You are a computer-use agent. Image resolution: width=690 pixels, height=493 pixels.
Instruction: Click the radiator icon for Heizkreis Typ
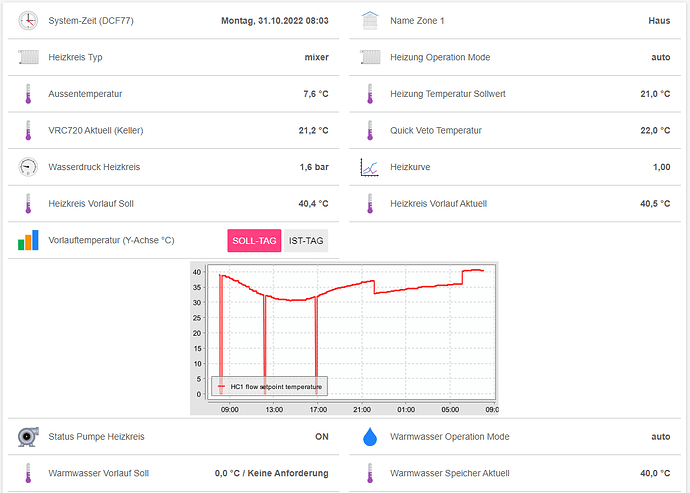click(x=27, y=57)
